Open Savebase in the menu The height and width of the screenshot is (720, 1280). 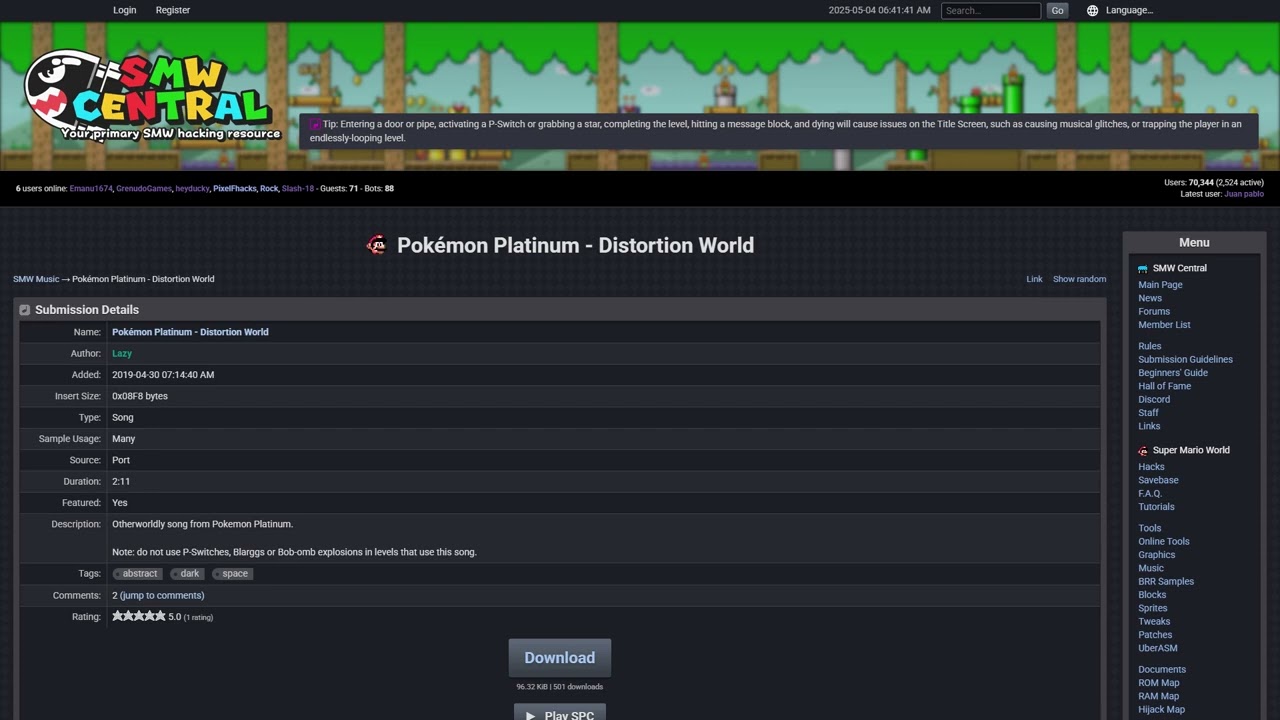(1158, 480)
